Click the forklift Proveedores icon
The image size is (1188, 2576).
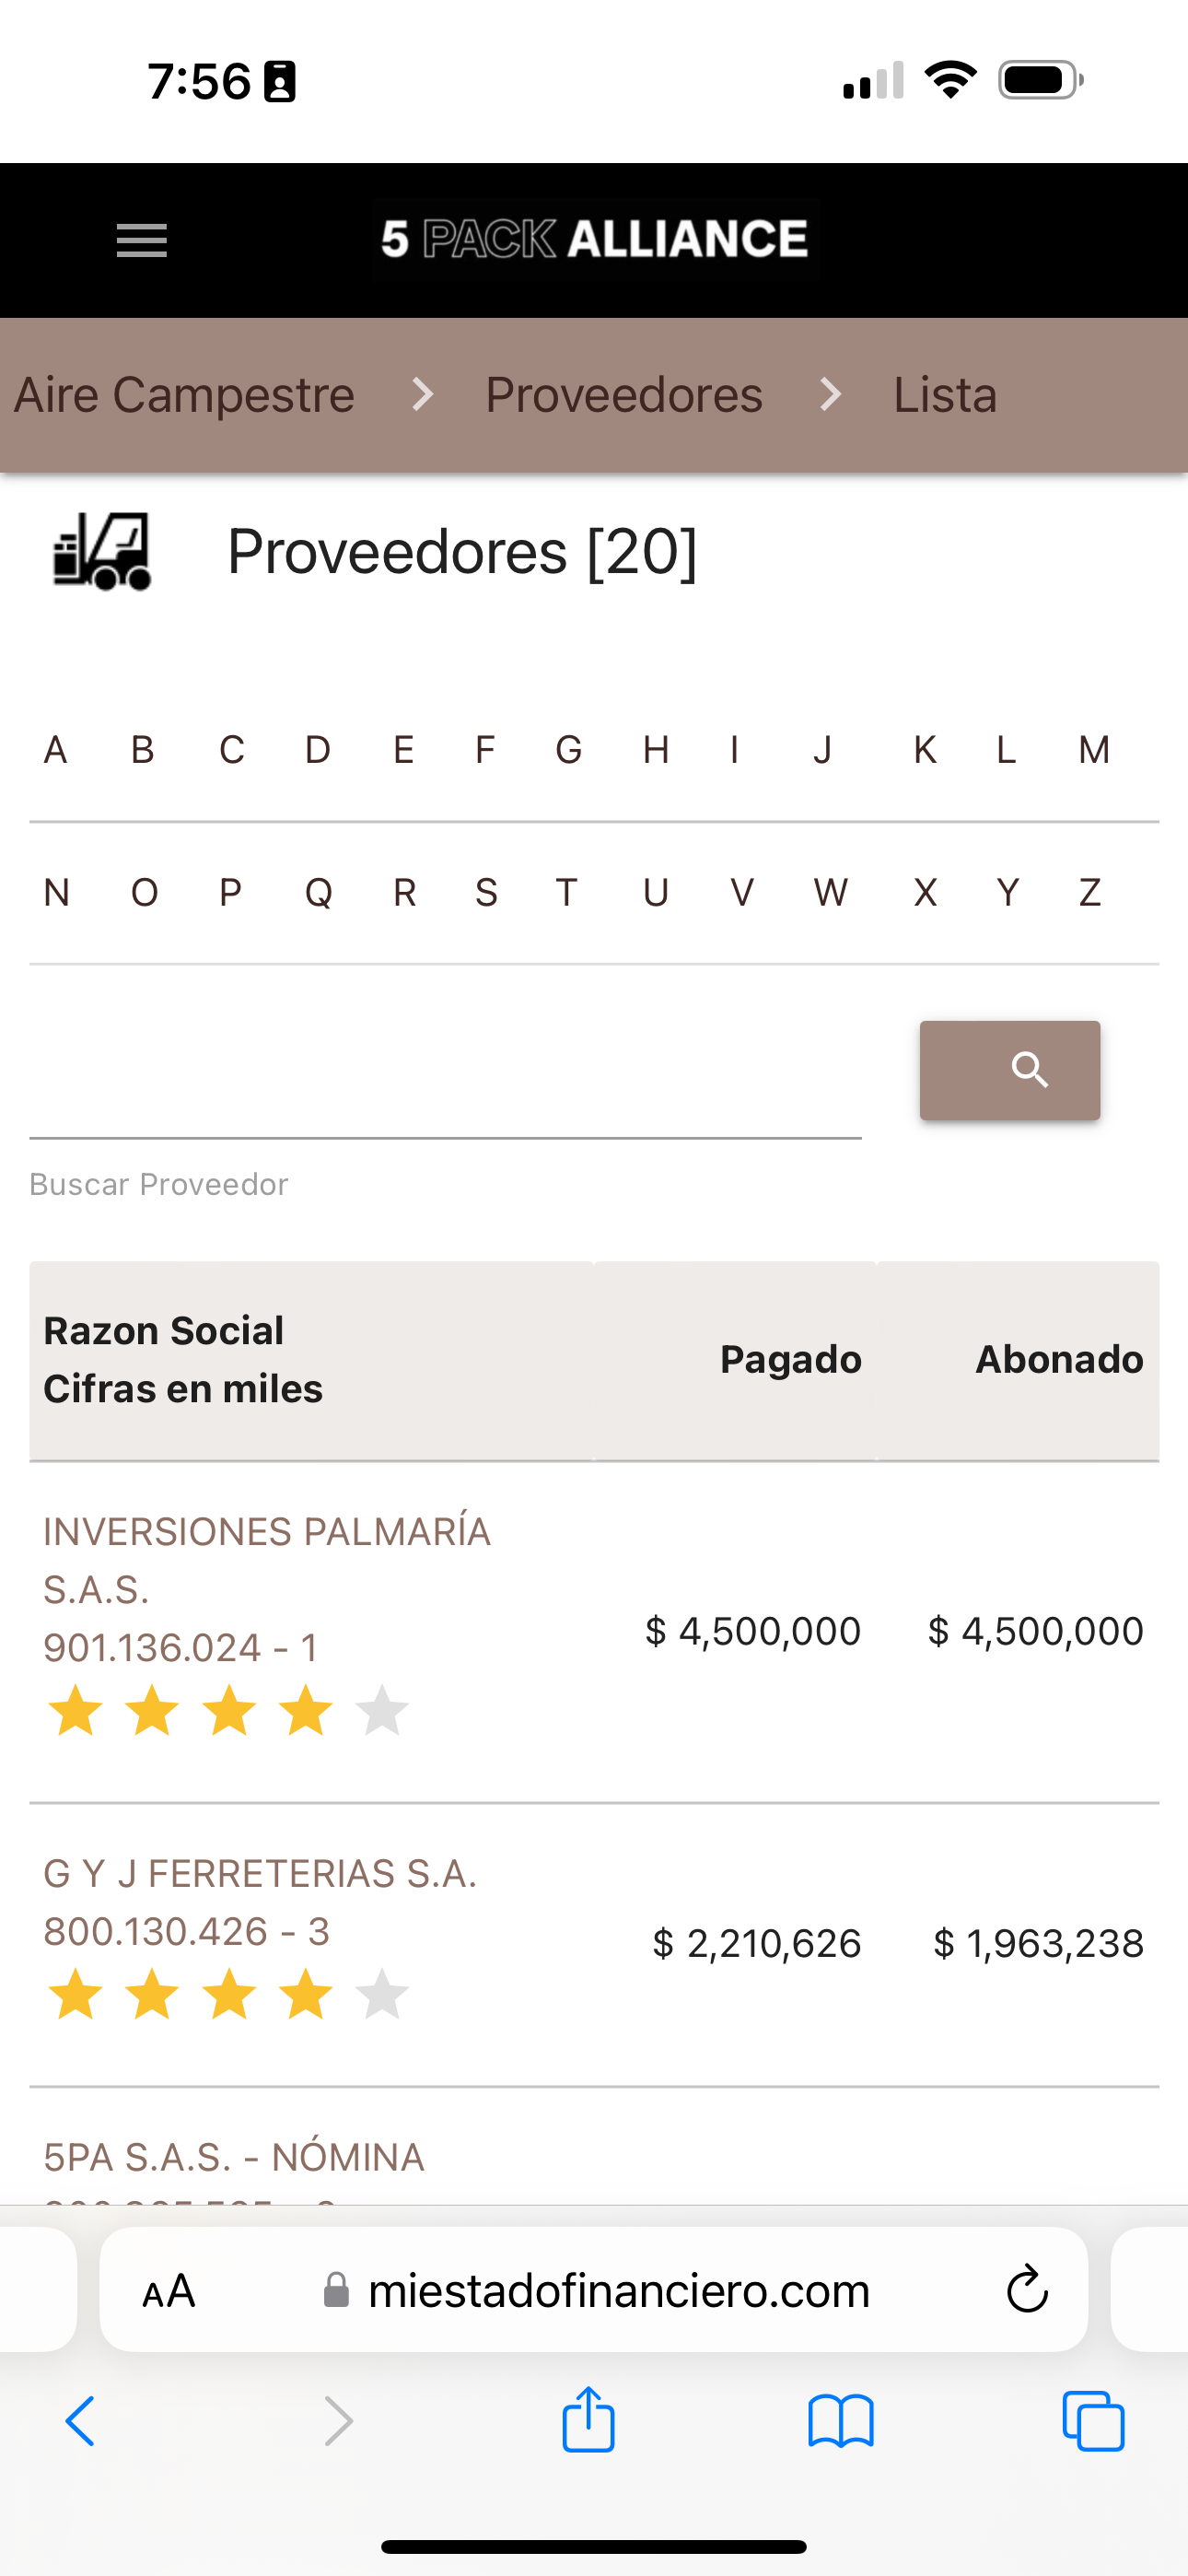[x=102, y=551]
